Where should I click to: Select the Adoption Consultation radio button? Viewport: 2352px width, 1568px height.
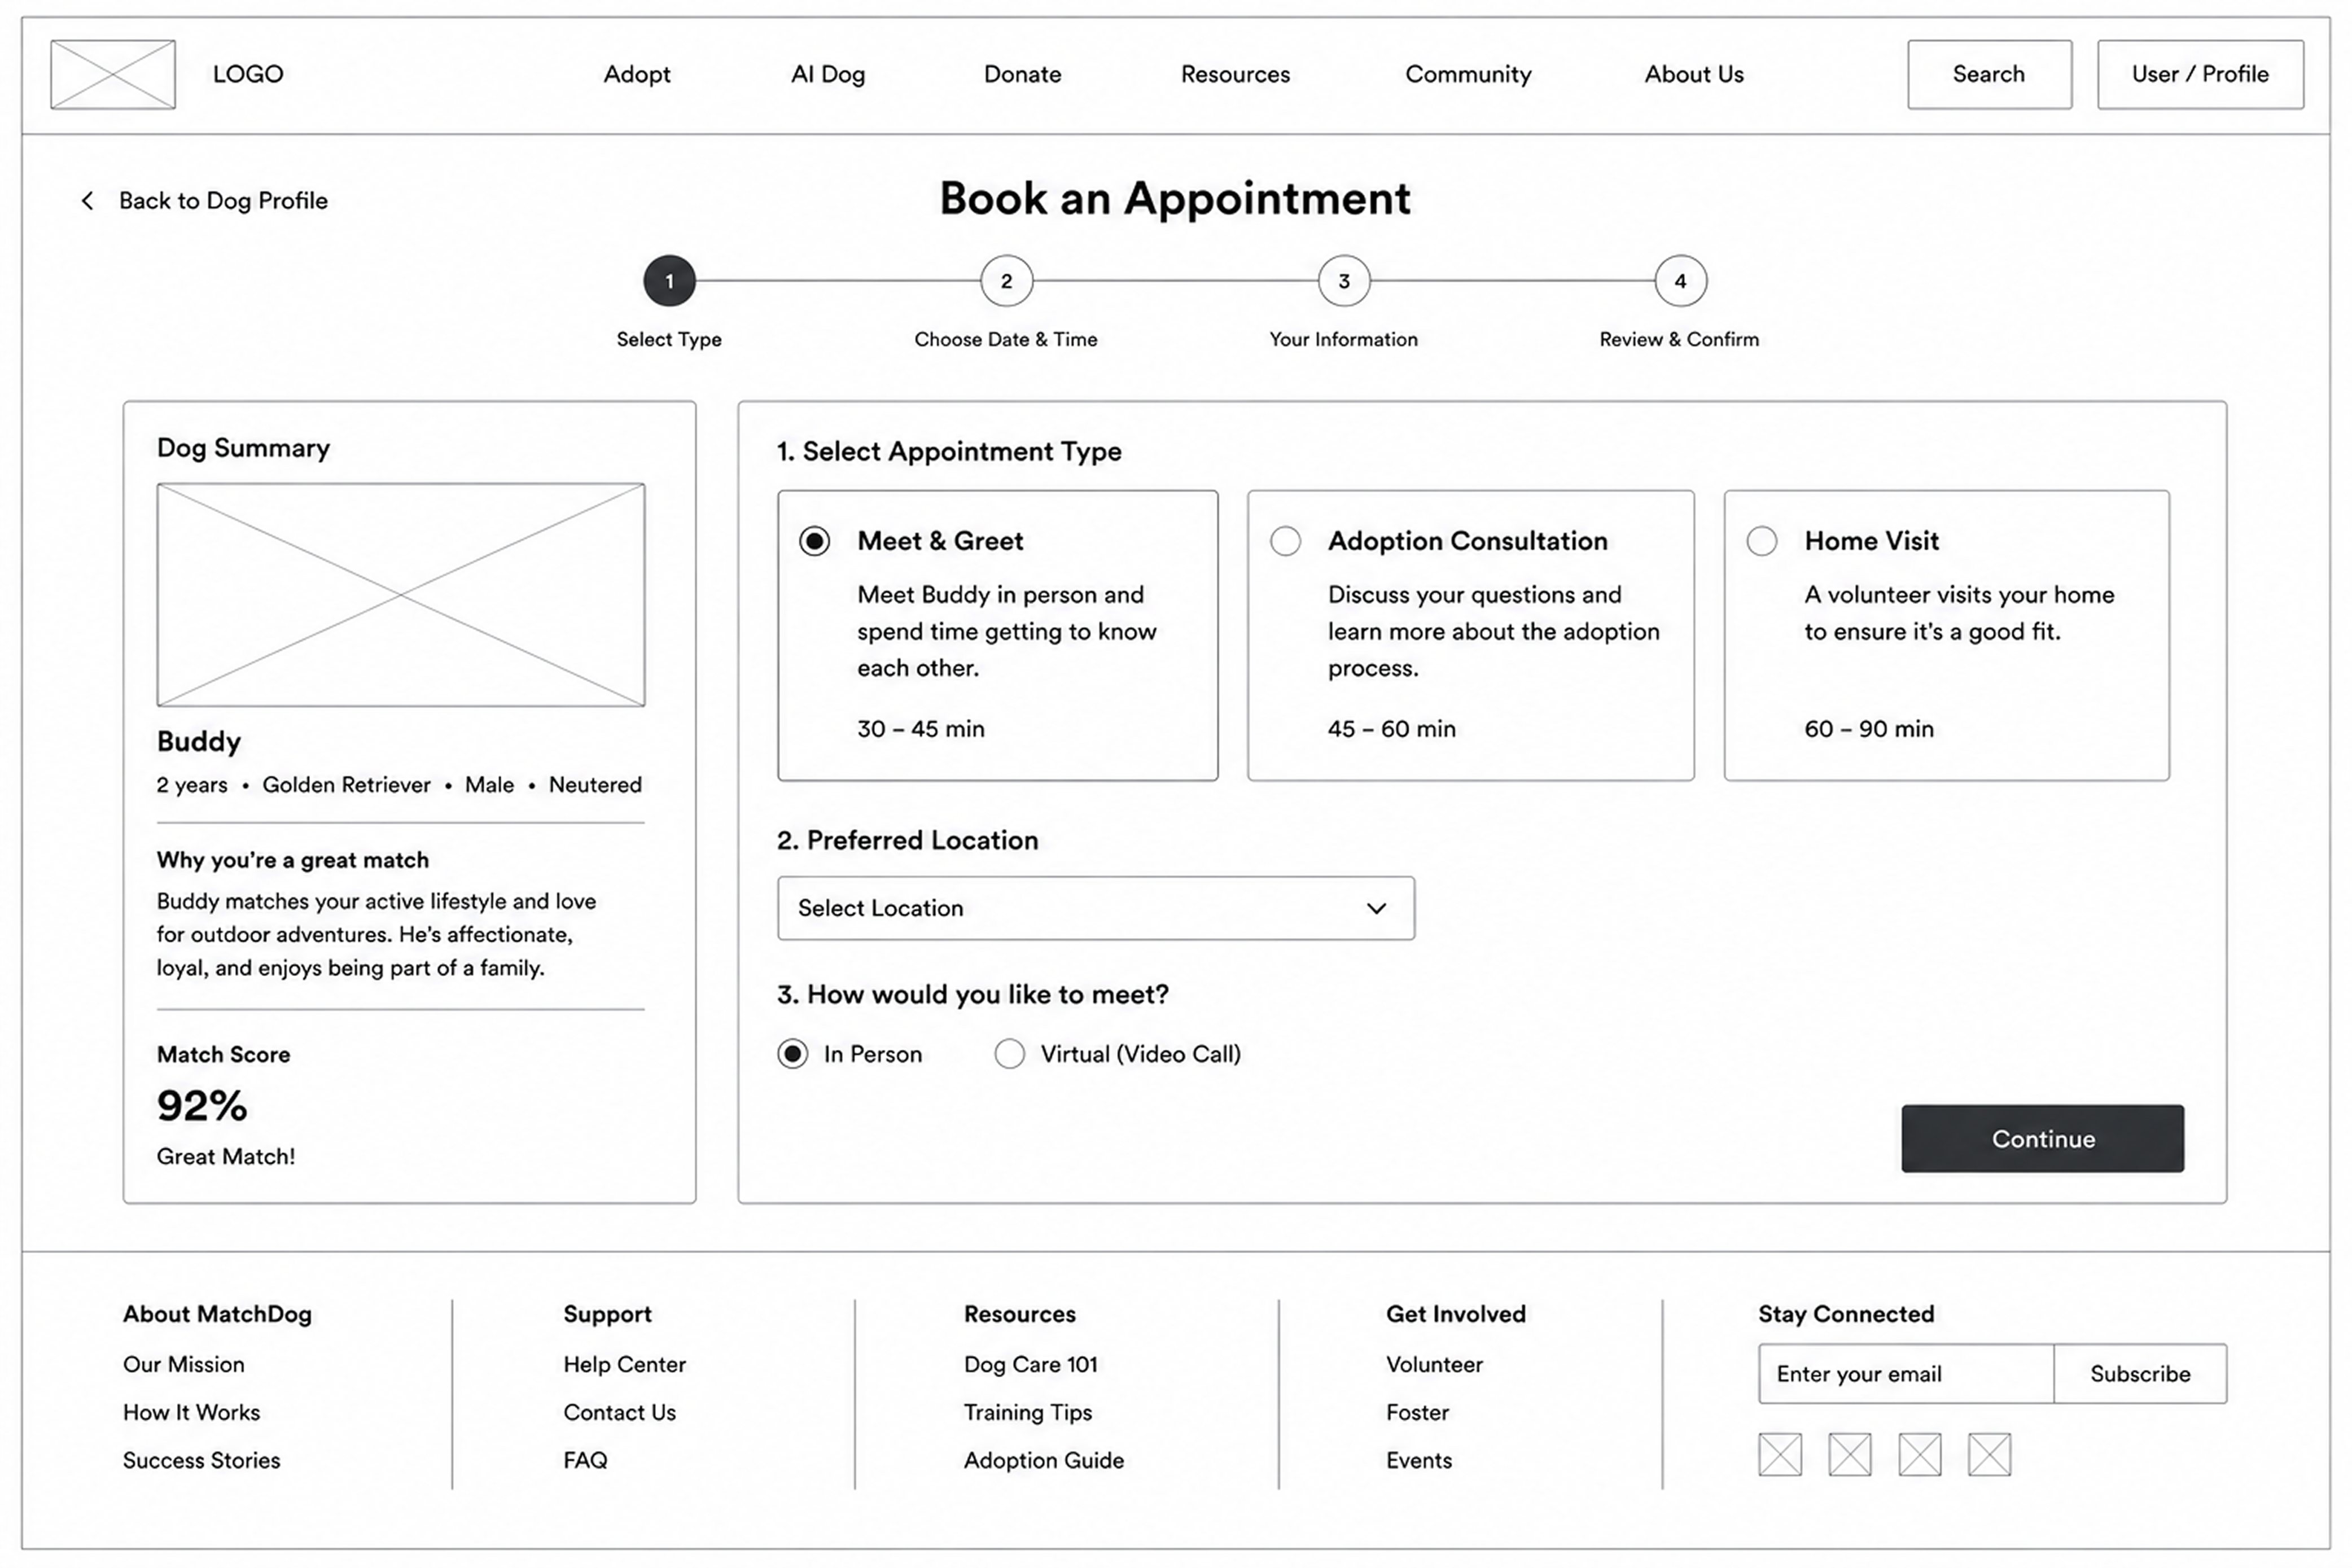coord(1285,541)
